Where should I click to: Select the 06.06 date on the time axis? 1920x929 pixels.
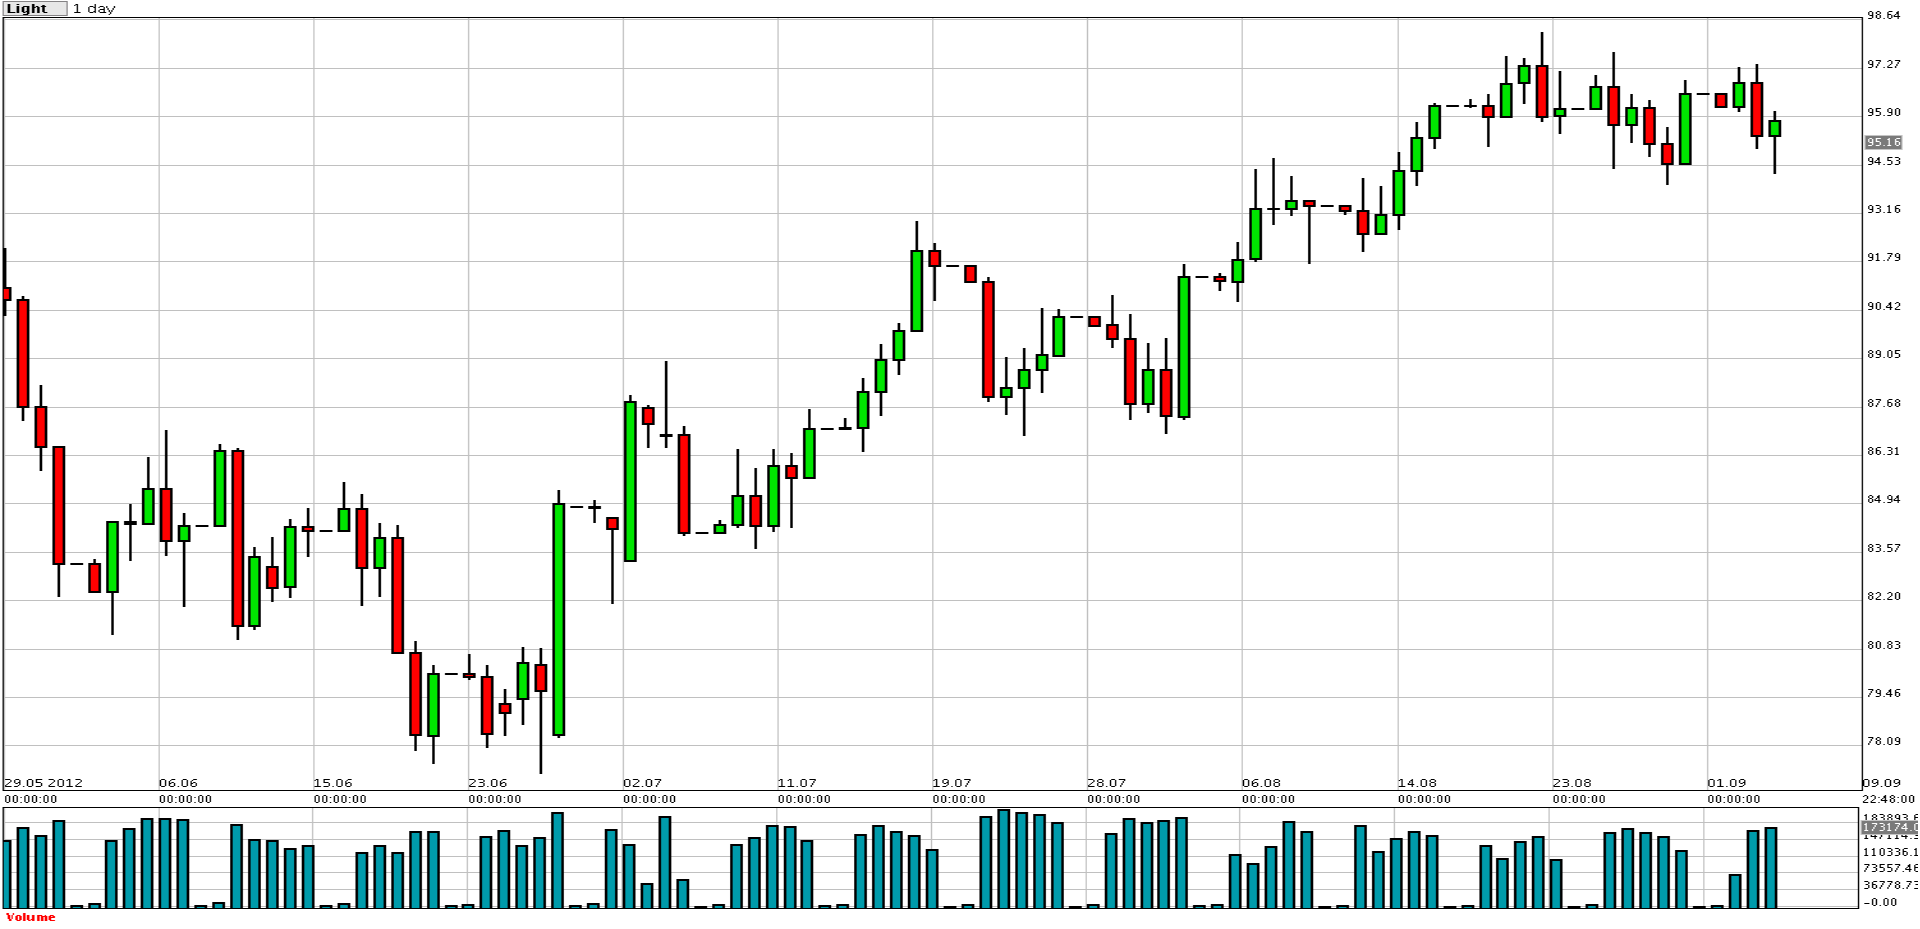(x=178, y=783)
